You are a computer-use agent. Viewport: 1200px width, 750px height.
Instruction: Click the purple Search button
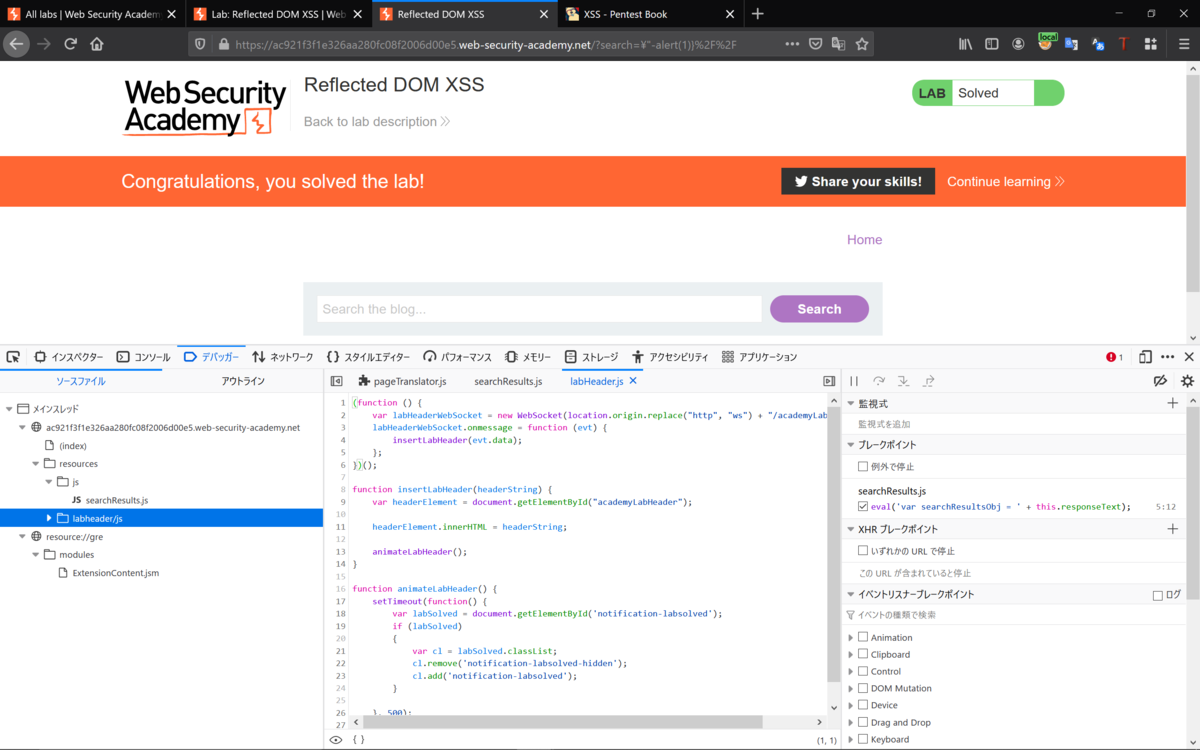tap(819, 309)
